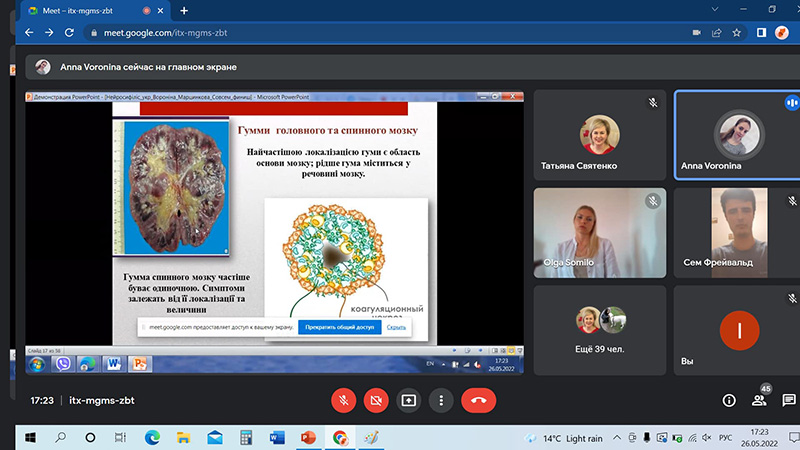Screen dimensions: 800x450
Task: Toggle the Chrome side panel
Action: point(761,32)
